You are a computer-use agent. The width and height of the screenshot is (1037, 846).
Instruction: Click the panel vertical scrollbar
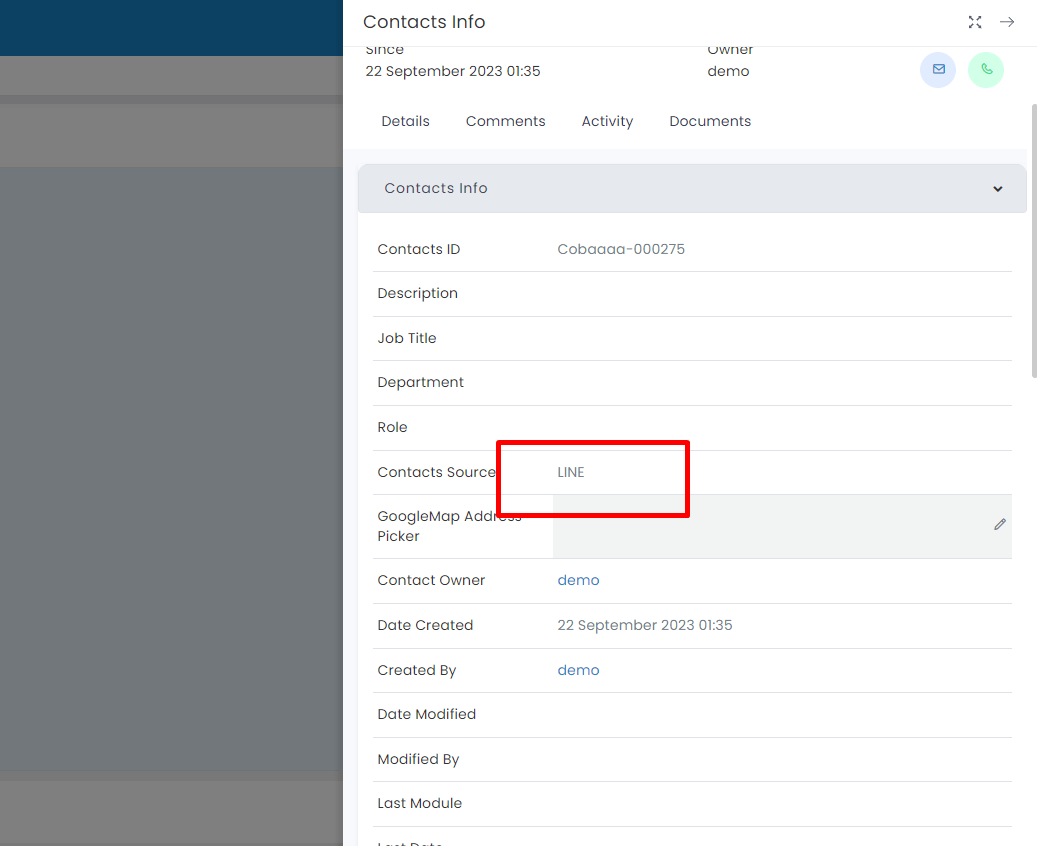pyautogui.click(x=1033, y=241)
